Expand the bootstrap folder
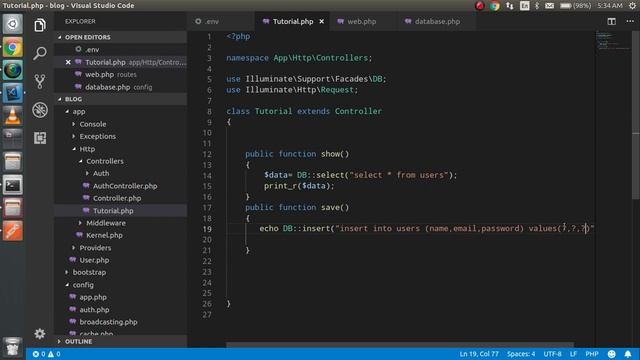 (67, 272)
